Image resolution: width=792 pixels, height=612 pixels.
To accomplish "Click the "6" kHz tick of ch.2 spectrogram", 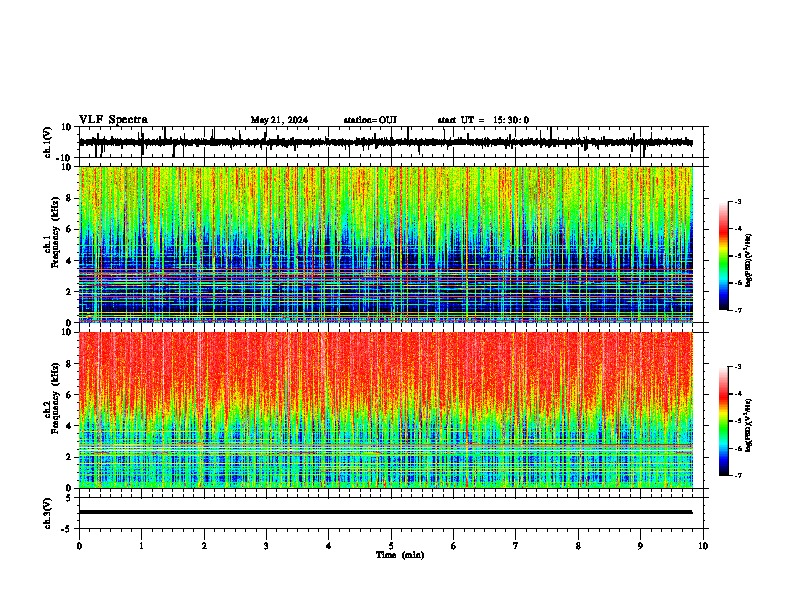I will coord(69,395).
